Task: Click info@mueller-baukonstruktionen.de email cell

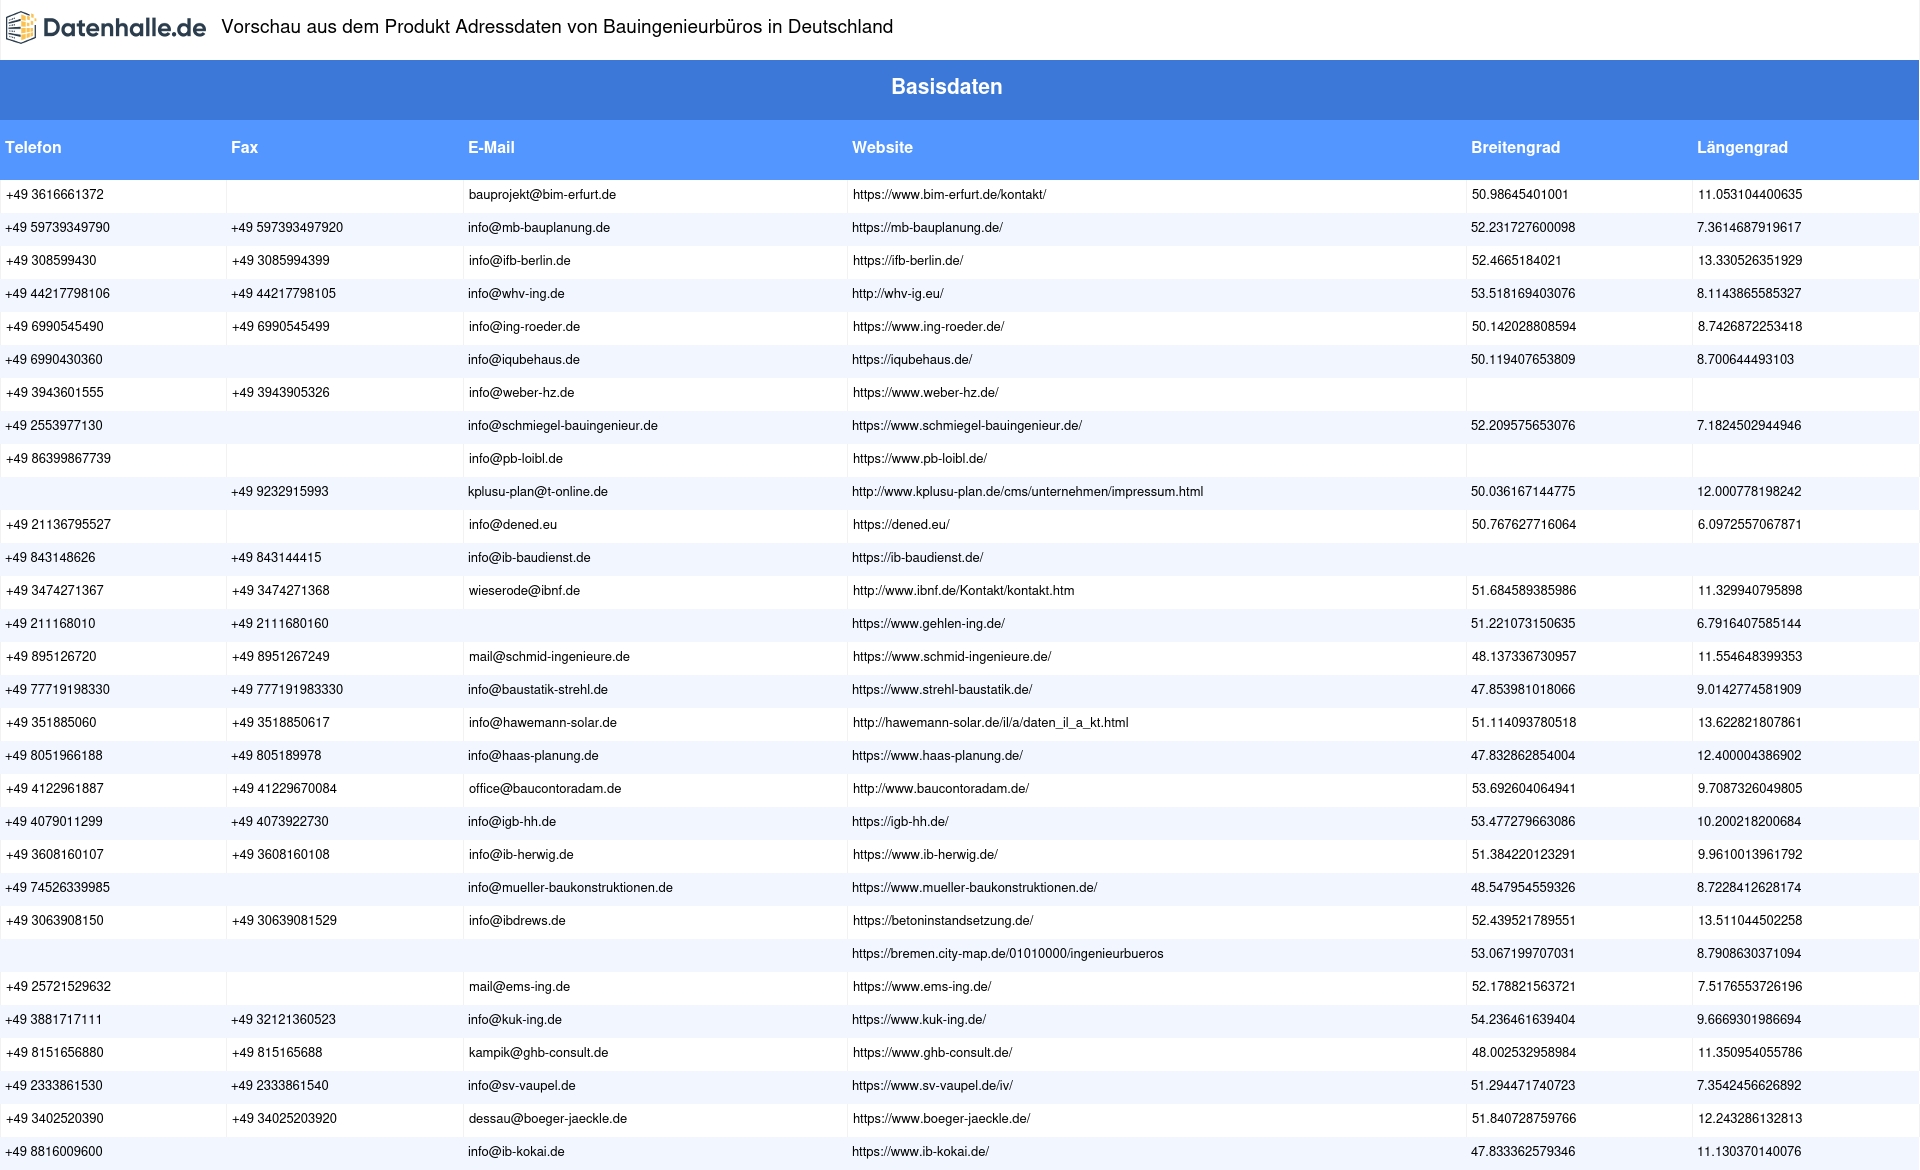Action: (x=570, y=888)
